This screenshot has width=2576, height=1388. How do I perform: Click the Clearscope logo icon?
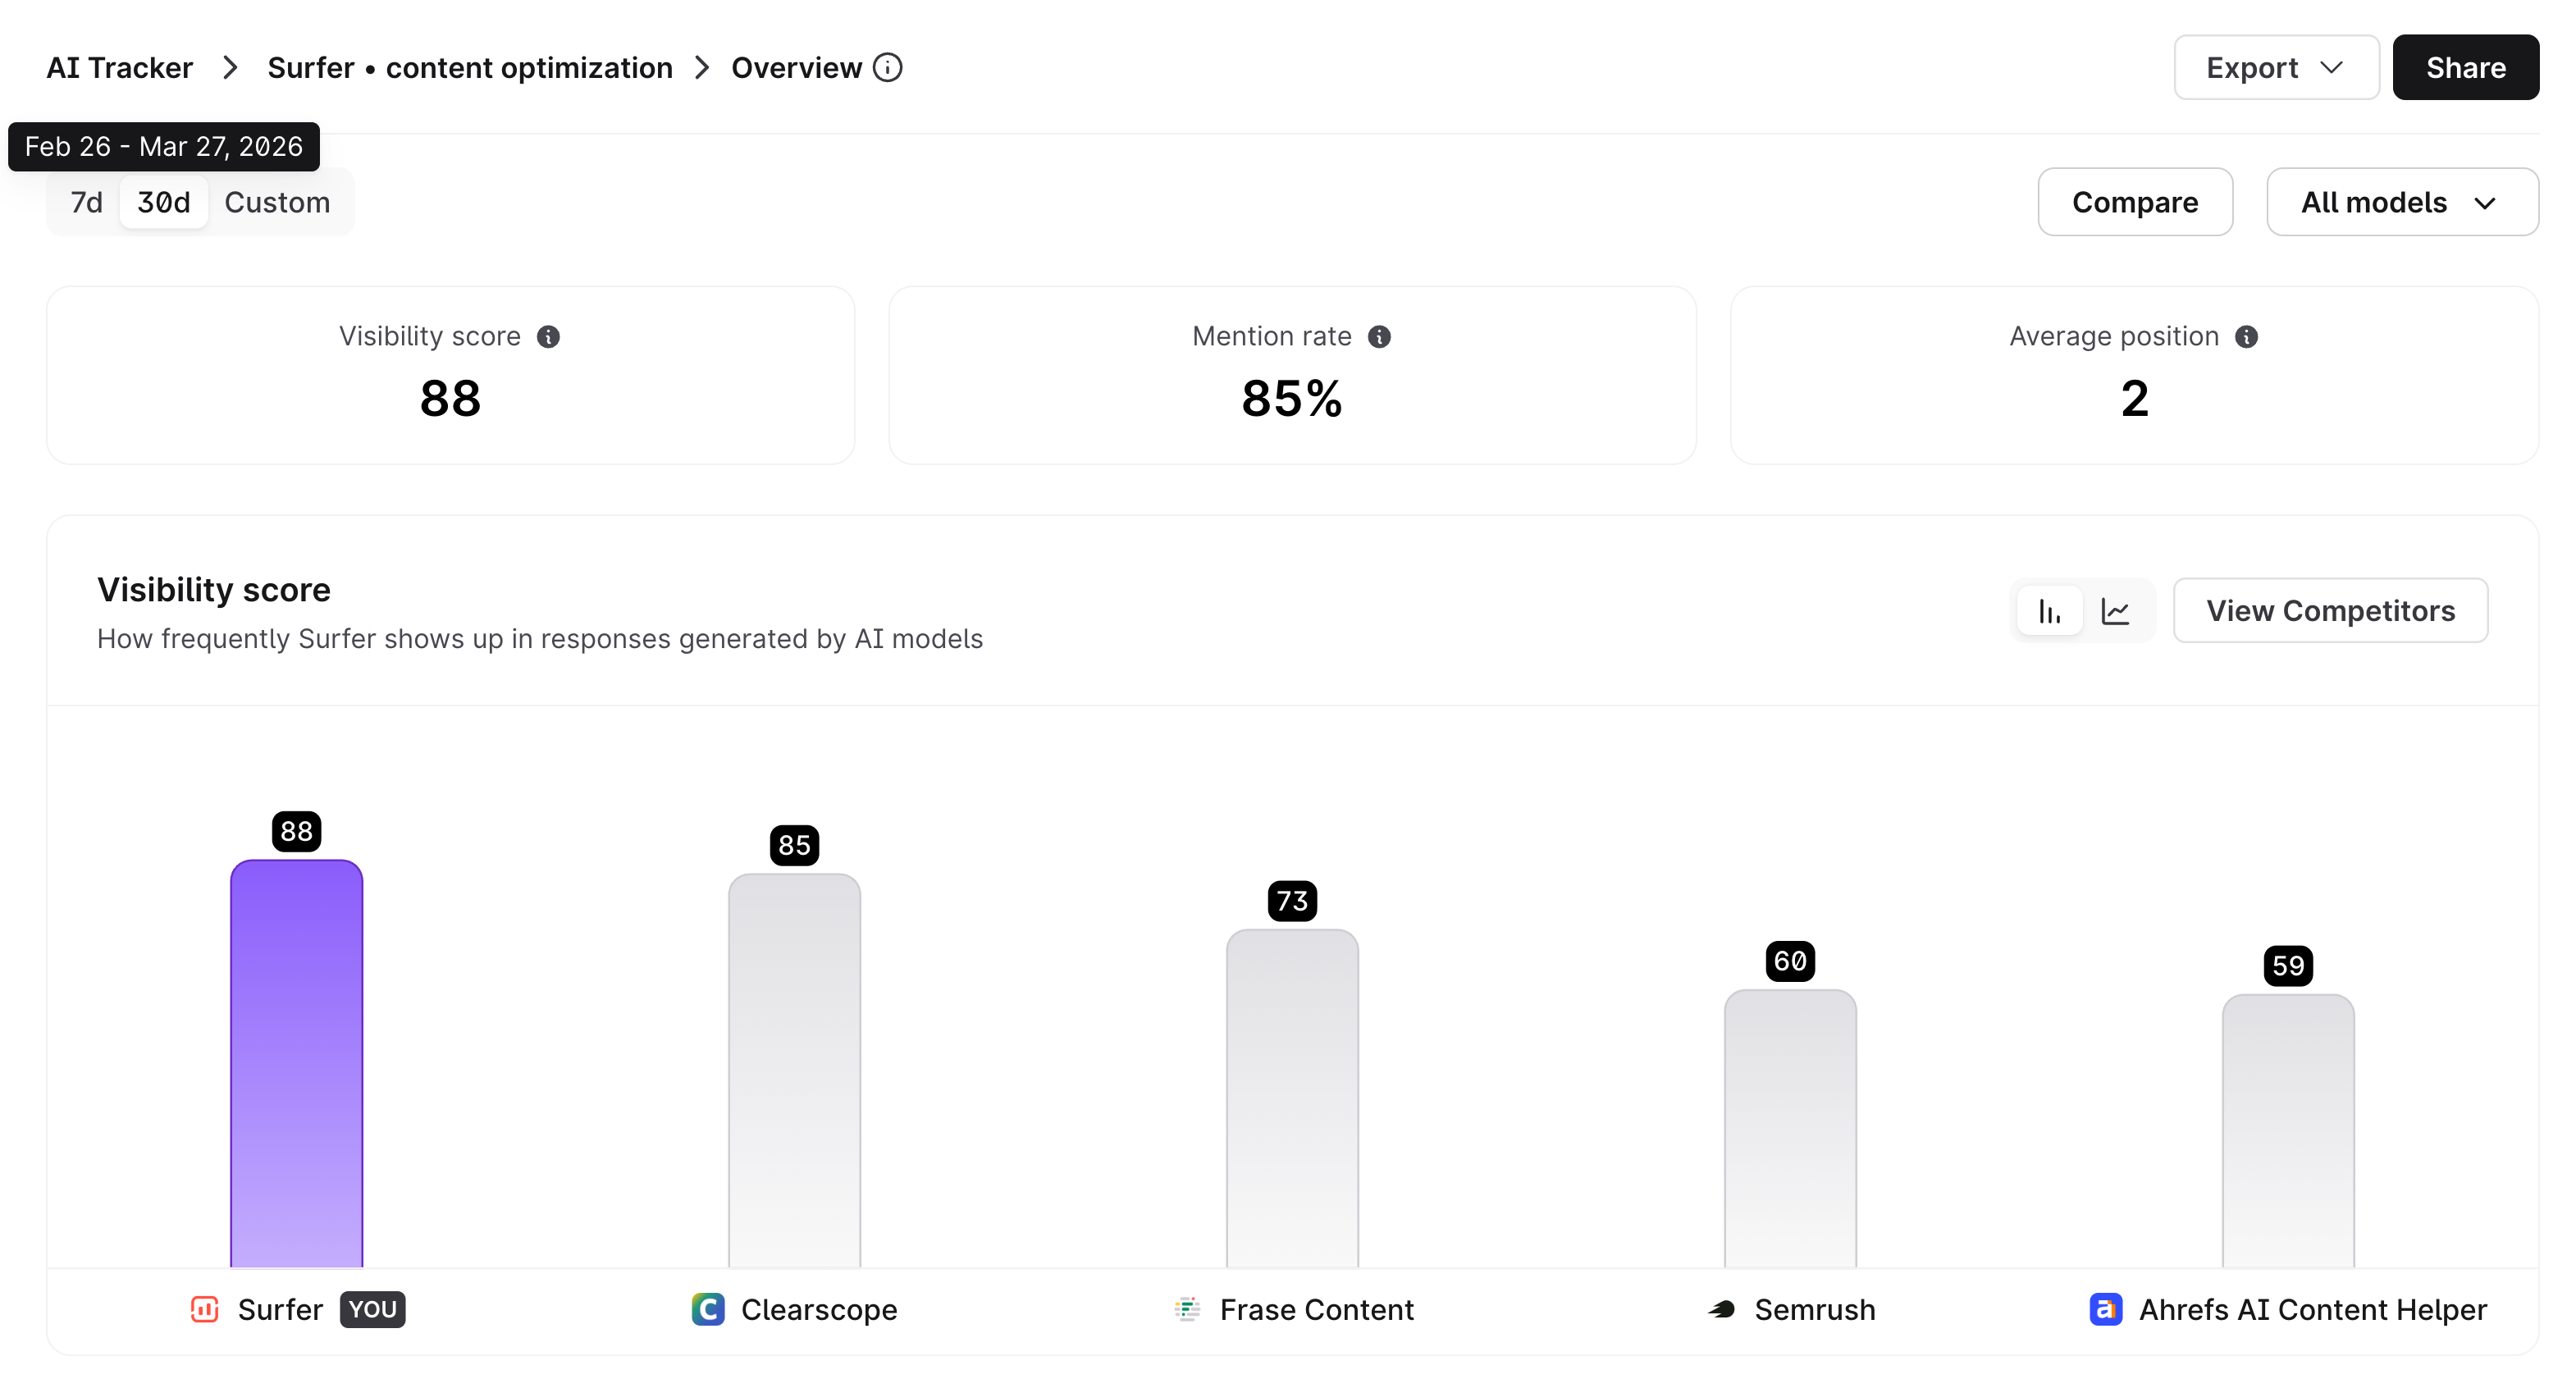point(708,1309)
